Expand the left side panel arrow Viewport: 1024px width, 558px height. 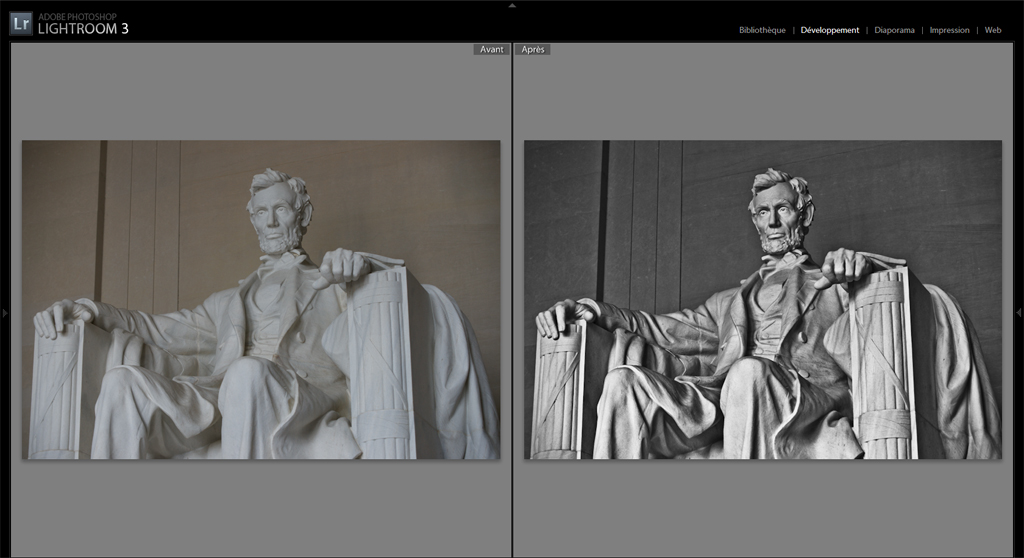(4, 313)
